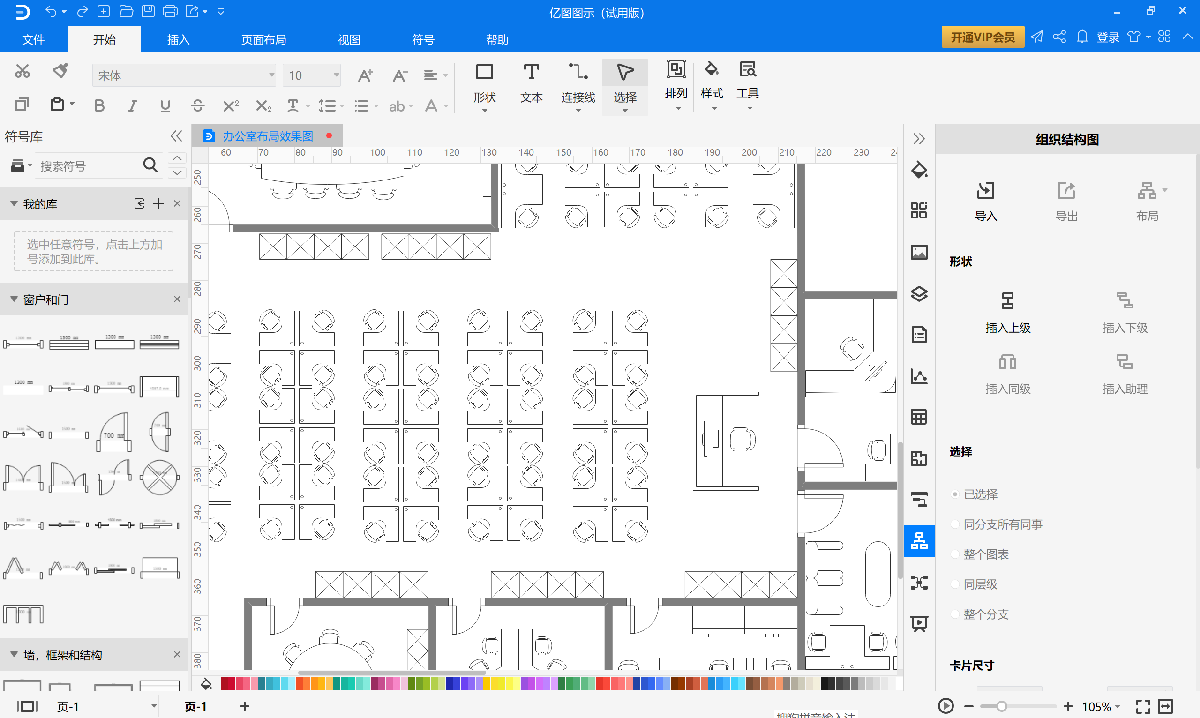Click the Cut scissors icon

tap(23, 71)
